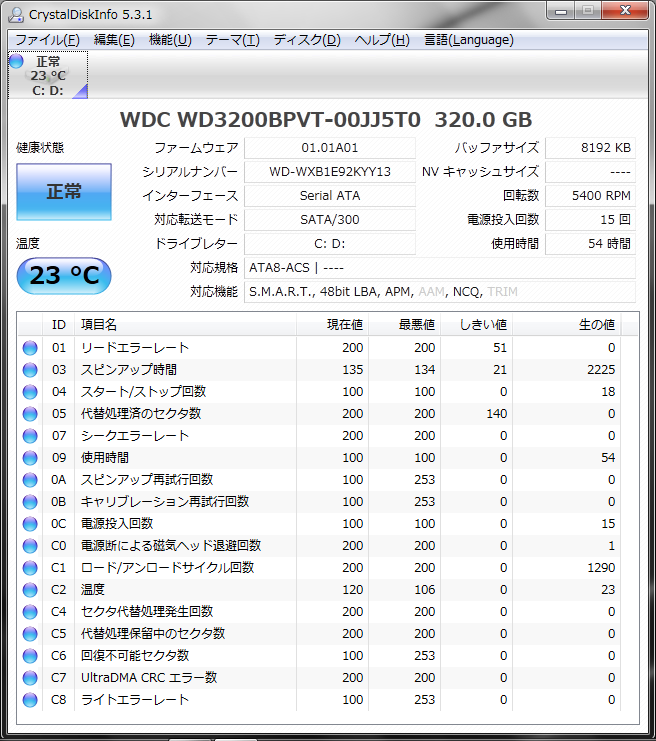The height and width of the screenshot is (741, 656).
Task: Click the 生の値 column header
Action: pyautogui.click(x=567, y=325)
